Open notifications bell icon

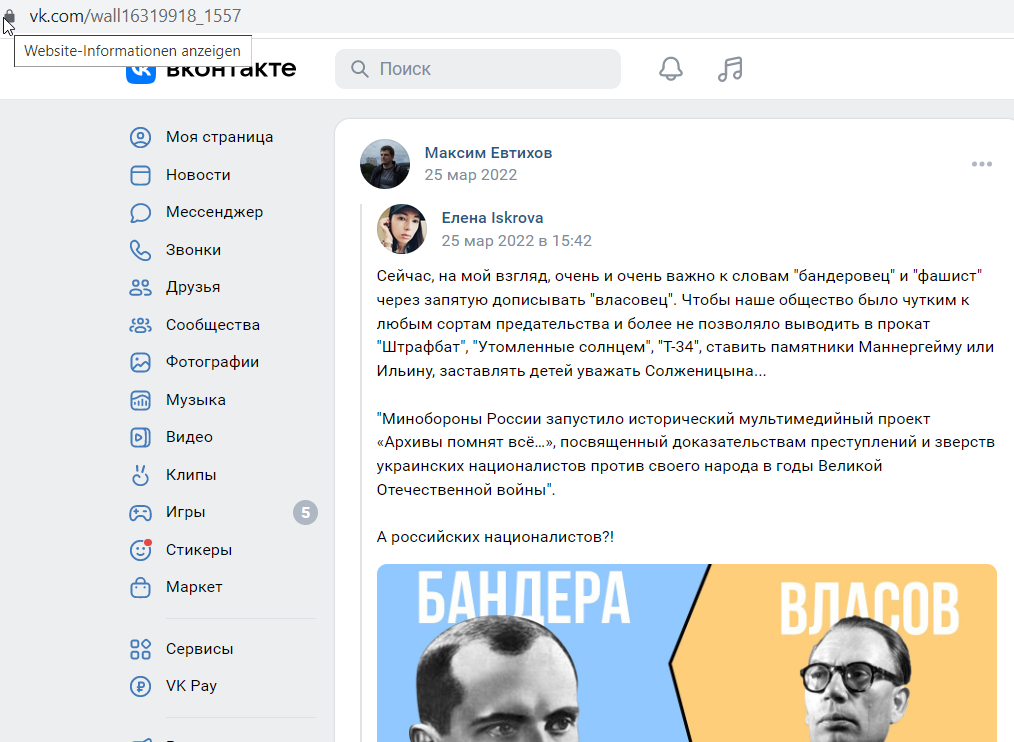click(671, 69)
